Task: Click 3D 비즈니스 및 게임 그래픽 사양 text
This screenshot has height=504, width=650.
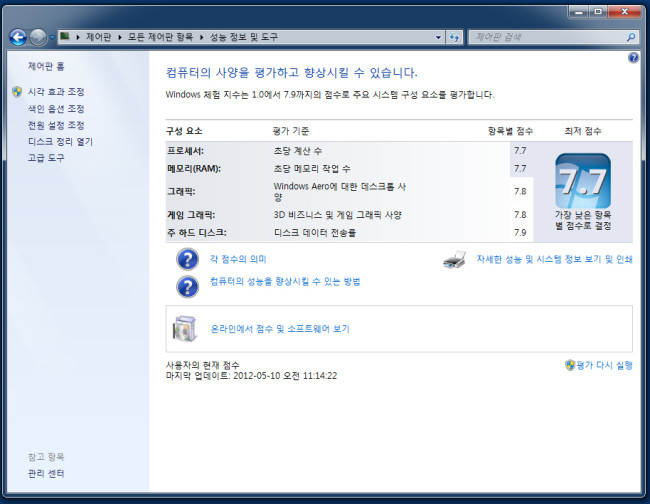Action: [337, 215]
